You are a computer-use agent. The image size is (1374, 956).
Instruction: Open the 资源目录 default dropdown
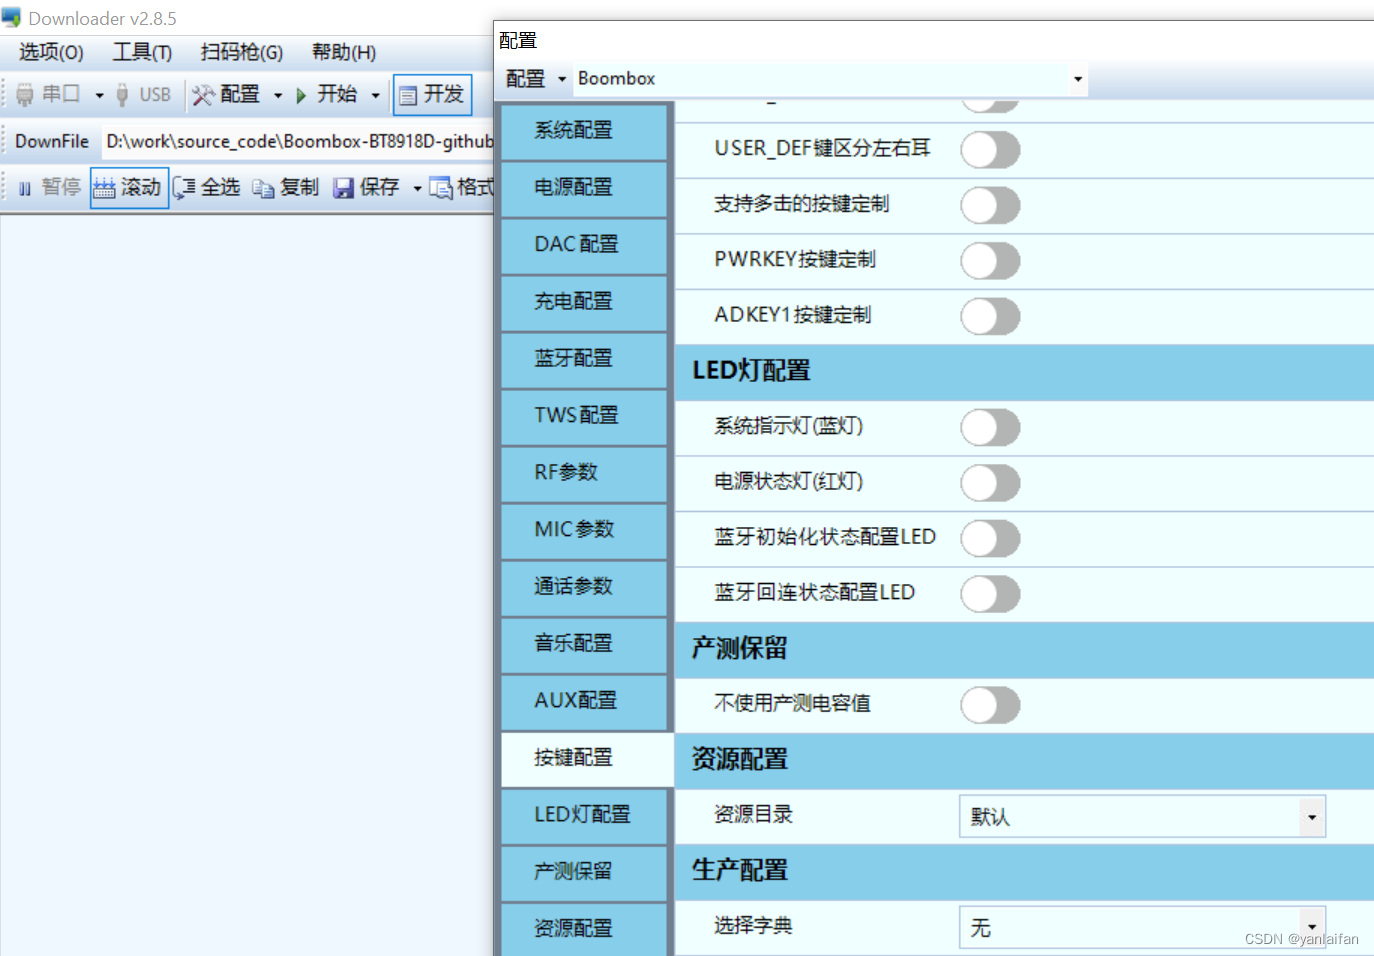pyautogui.click(x=1311, y=816)
